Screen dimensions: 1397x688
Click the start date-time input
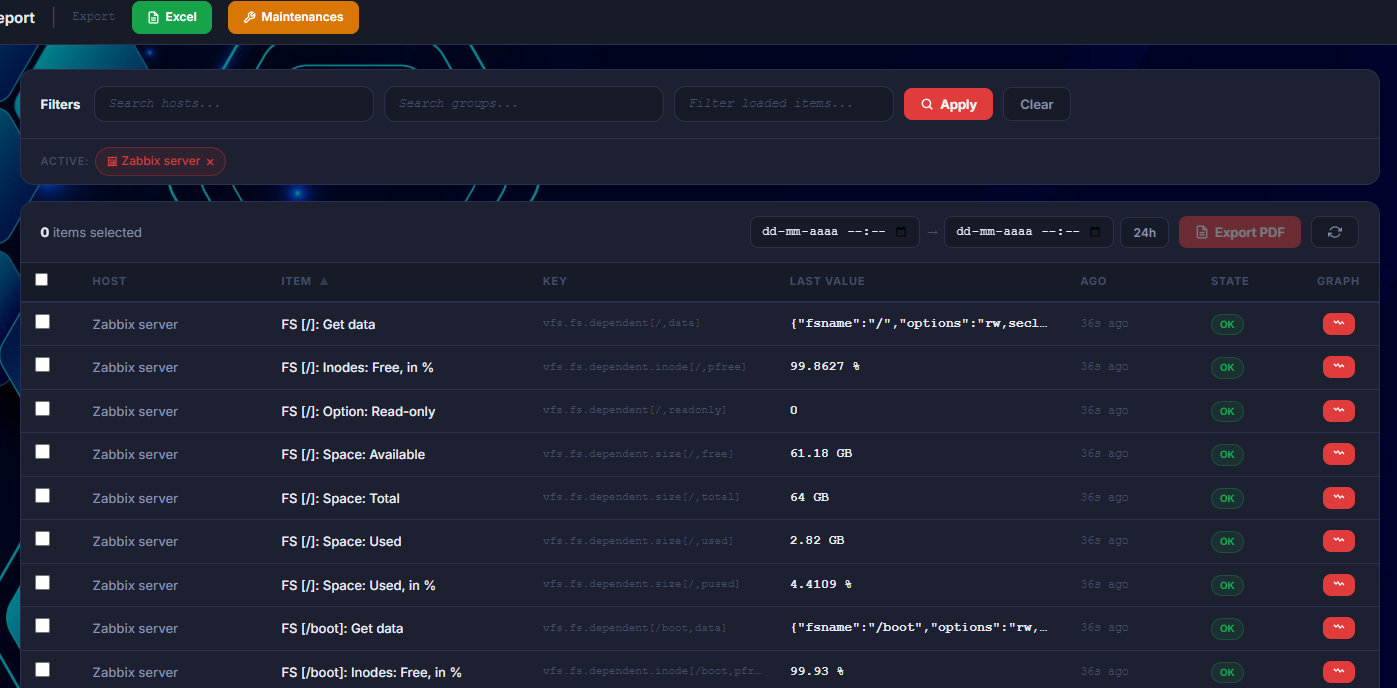pos(834,232)
